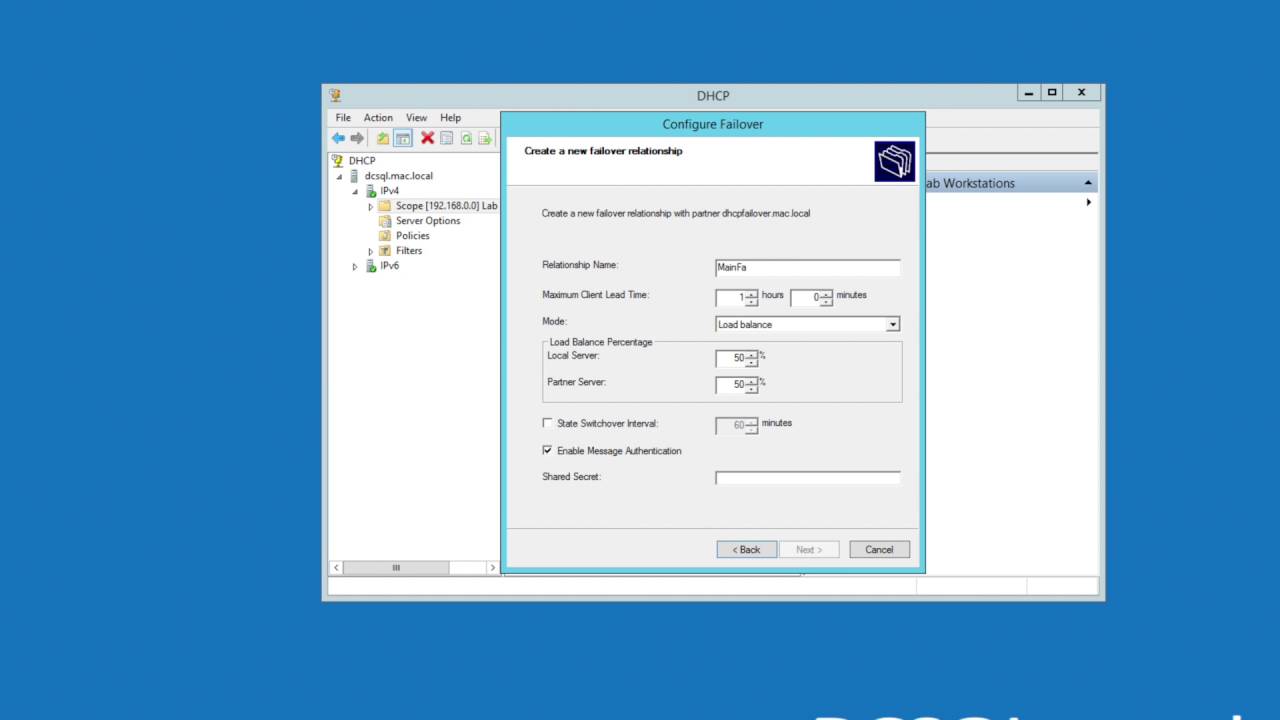
Task: Collapse the IPv4 tree node
Action: click(x=355, y=192)
